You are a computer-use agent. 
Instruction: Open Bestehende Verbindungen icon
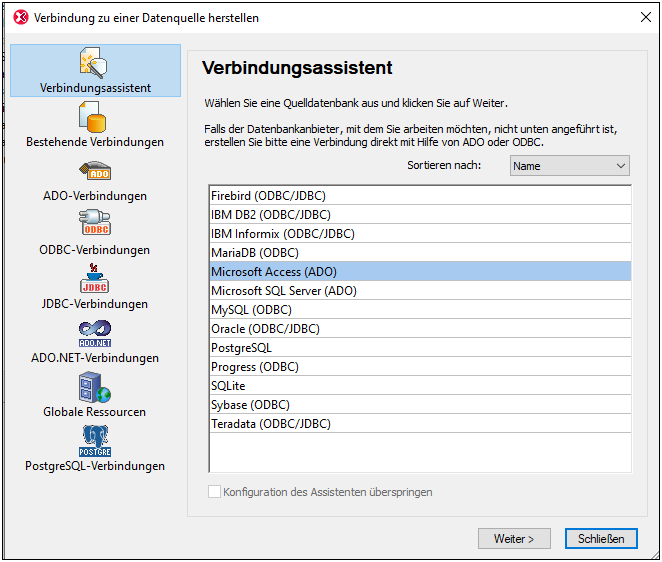pos(92,117)
